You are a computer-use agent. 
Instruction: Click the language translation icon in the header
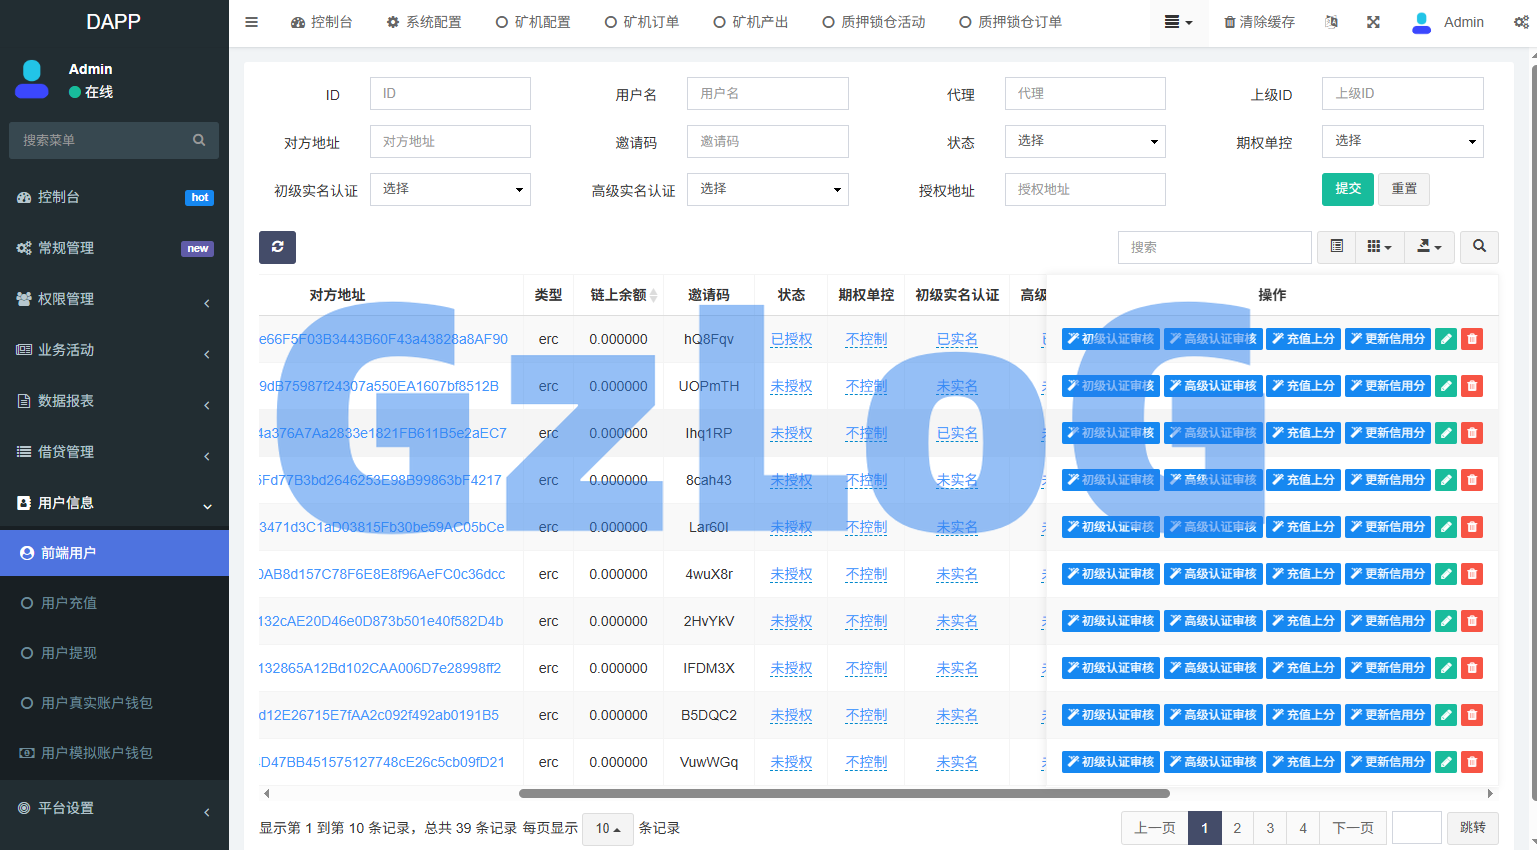pyautogui.click(x=1331, y=21)
